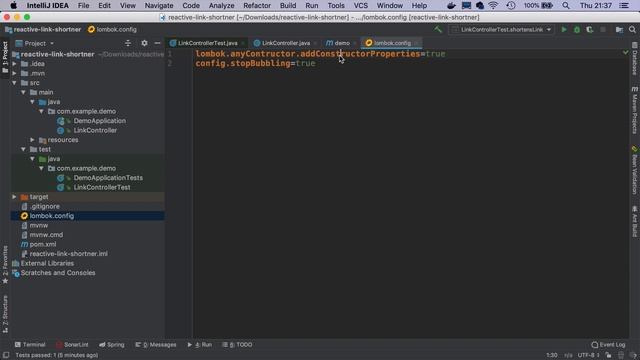Switch to LinkController.java tab
640x360 pixels.
[x=285, y=43]
